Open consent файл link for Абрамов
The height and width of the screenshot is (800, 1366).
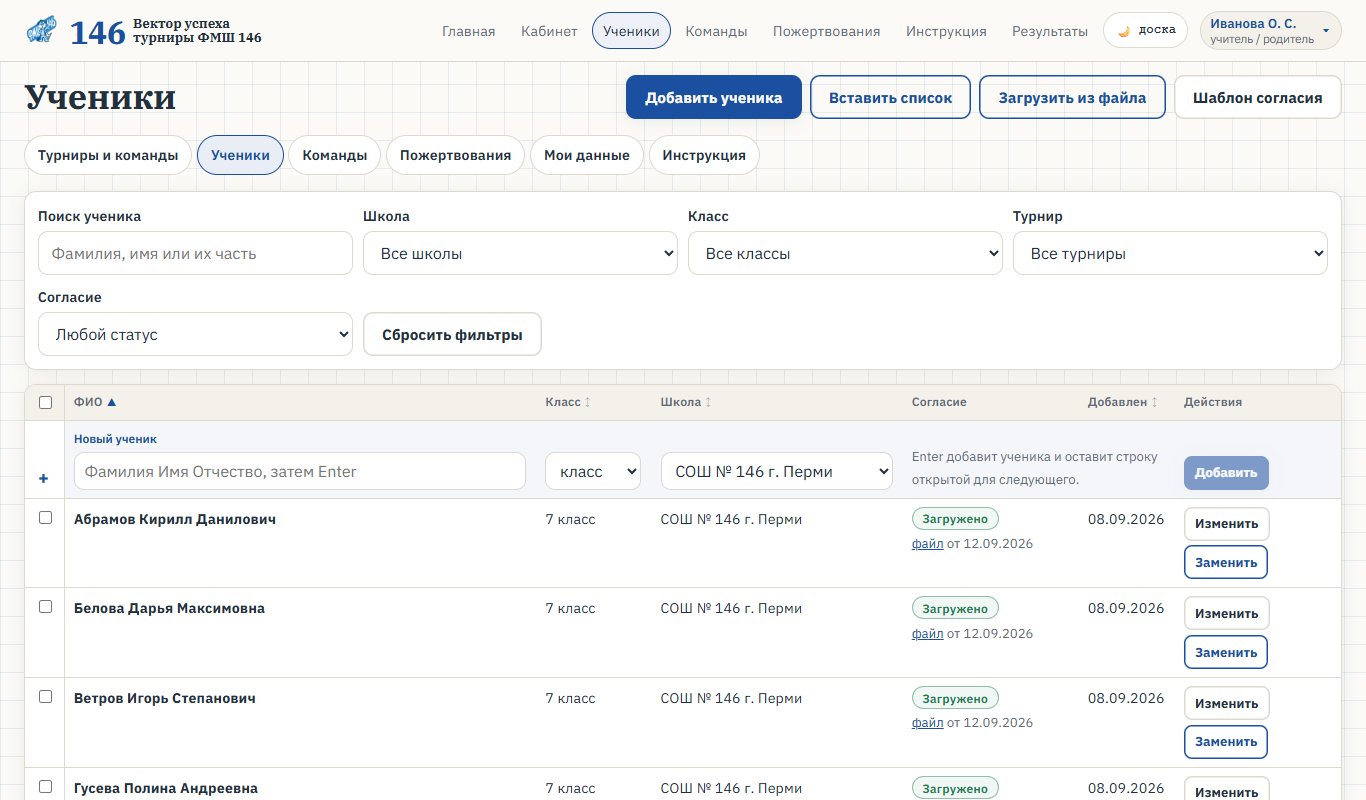pos(927,544)
